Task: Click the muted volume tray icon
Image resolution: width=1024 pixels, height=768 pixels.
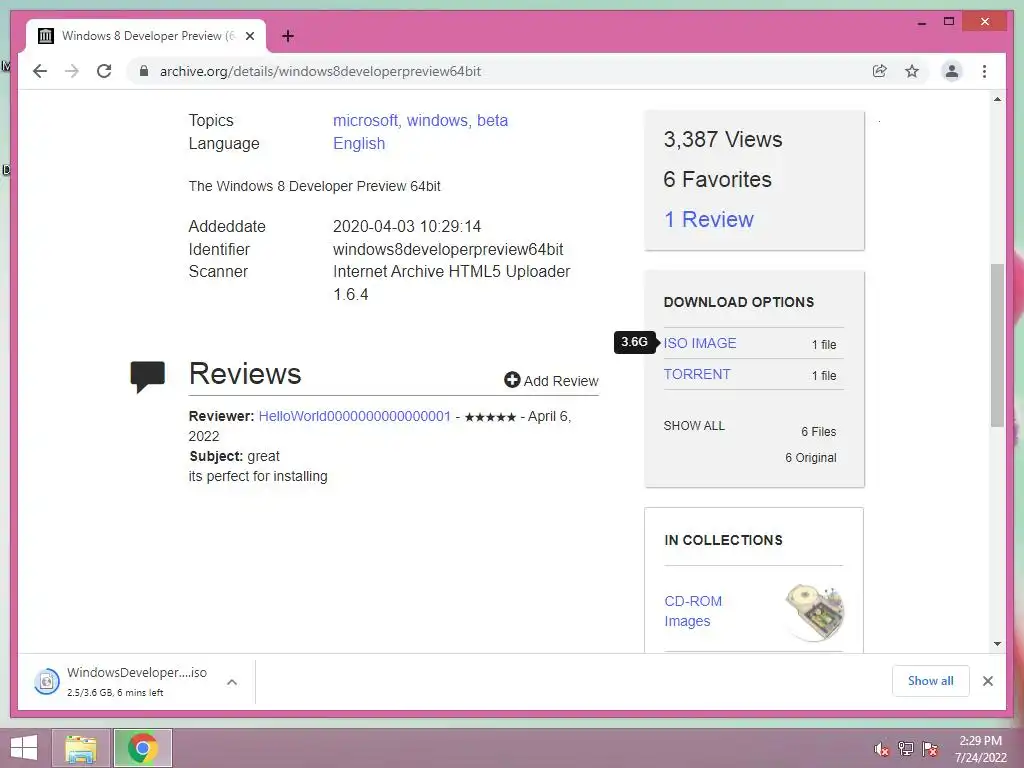Action: pos(881,749)
